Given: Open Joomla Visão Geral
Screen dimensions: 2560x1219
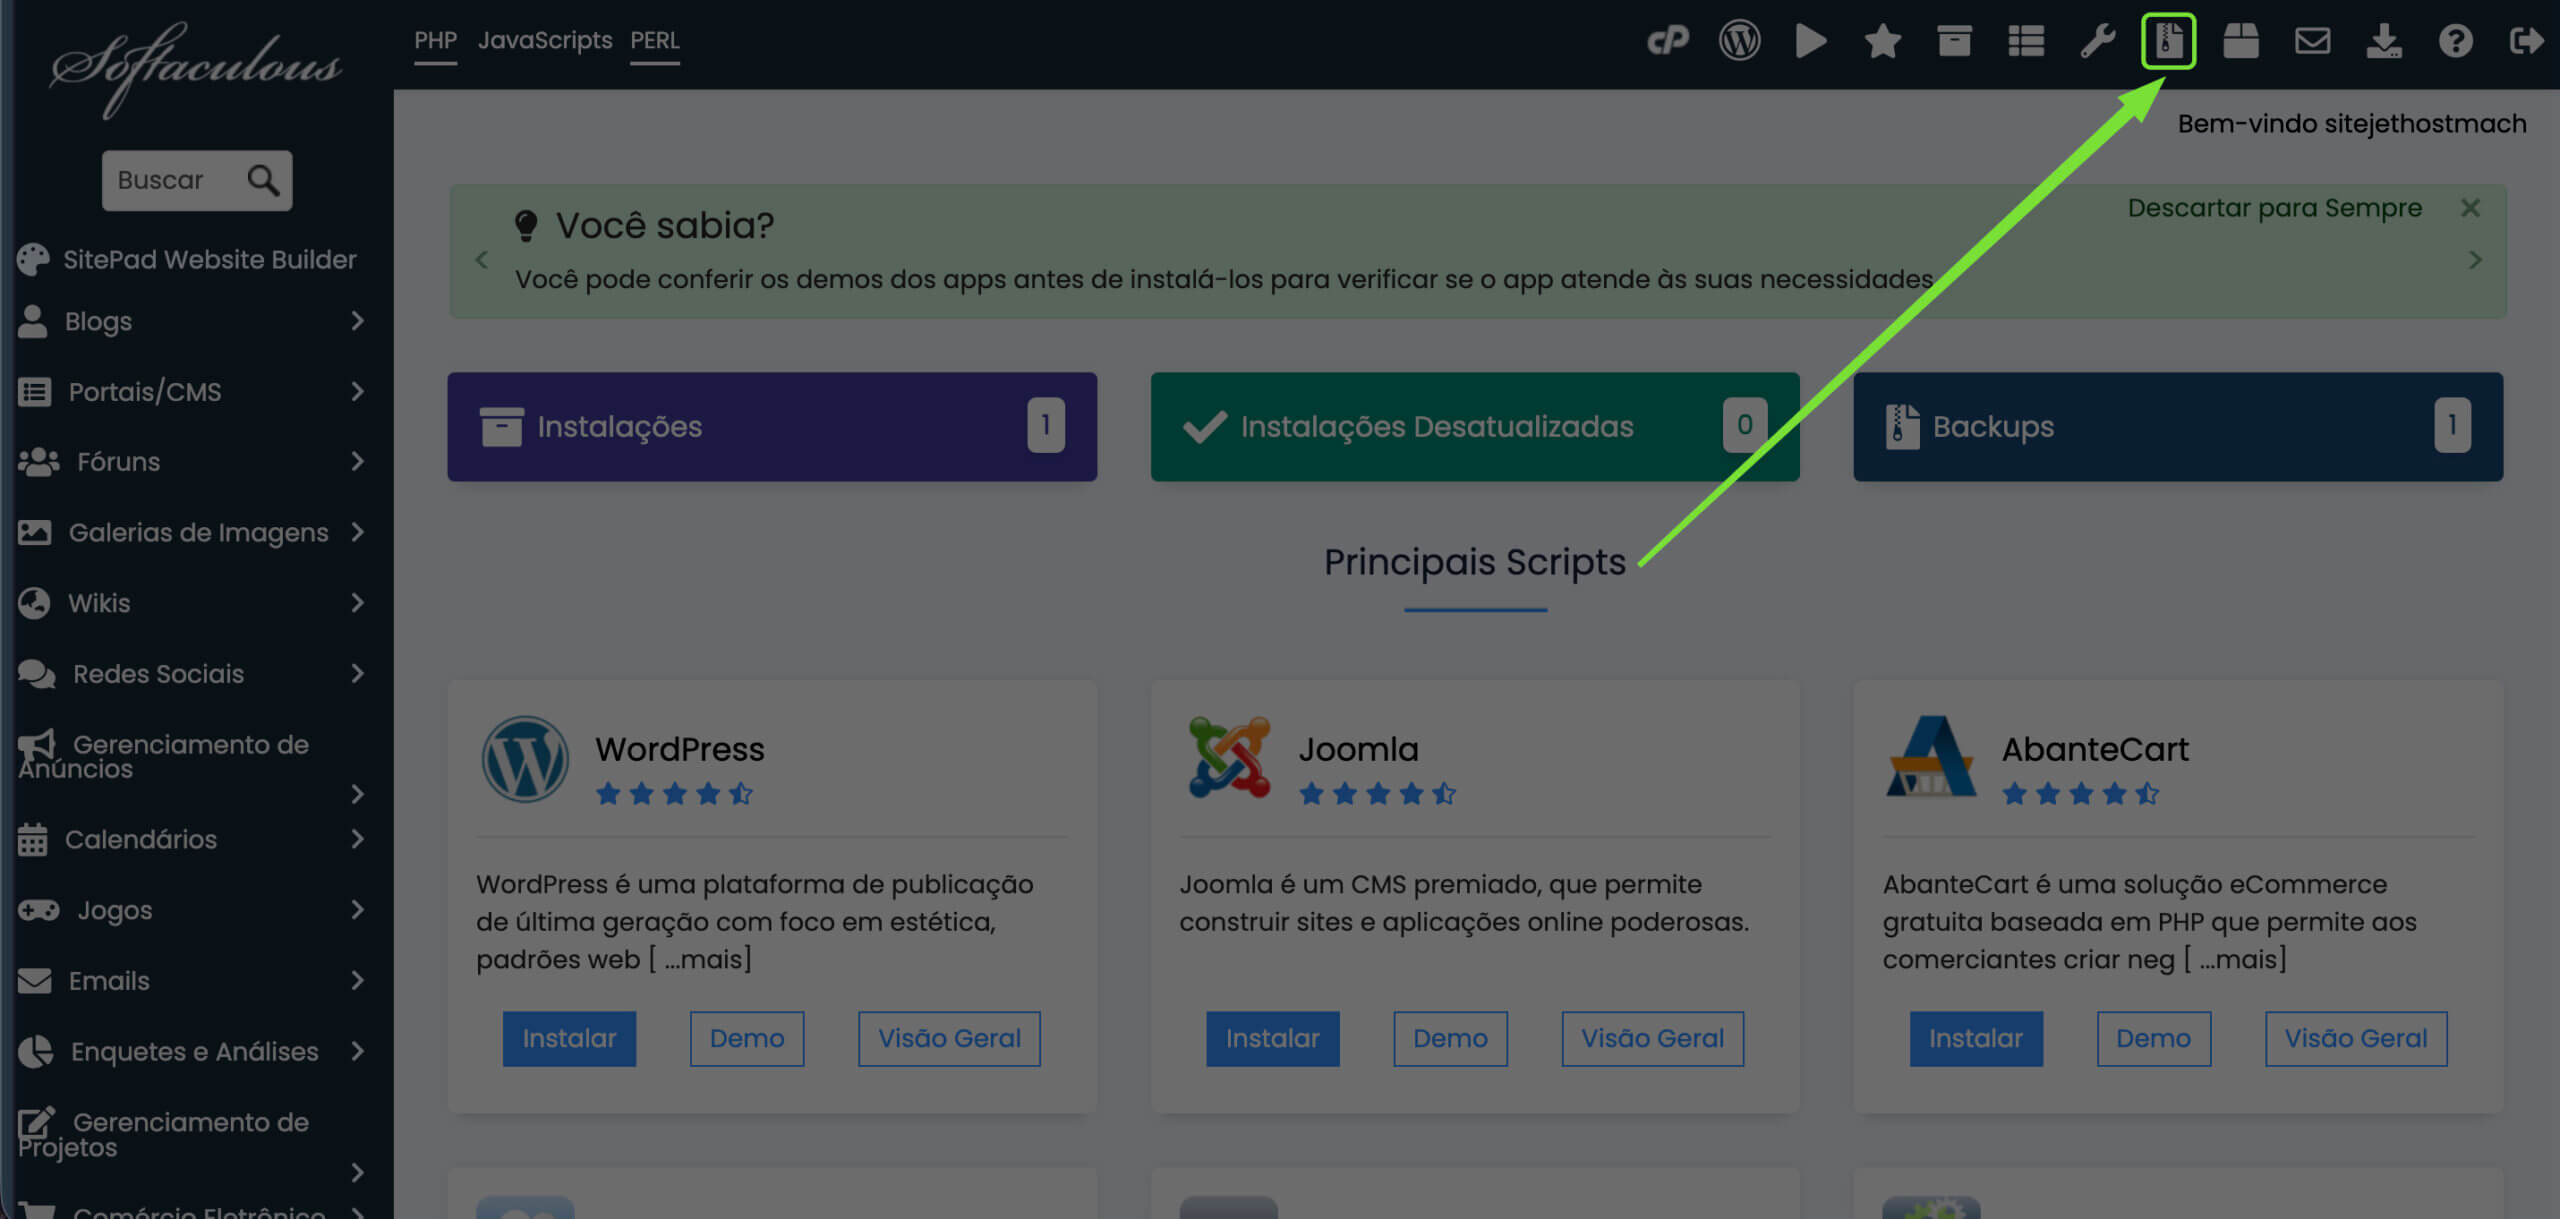Looking at the screenshot, I should click(x=1652, y=1039).
